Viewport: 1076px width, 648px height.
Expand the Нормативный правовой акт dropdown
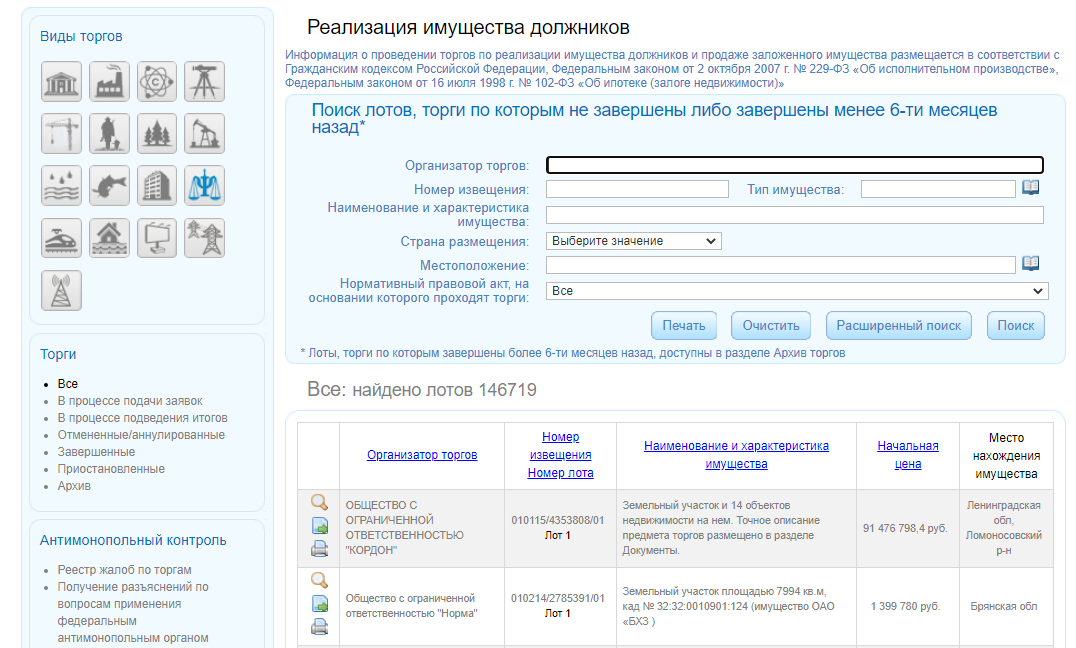click(x=797, y=291)
